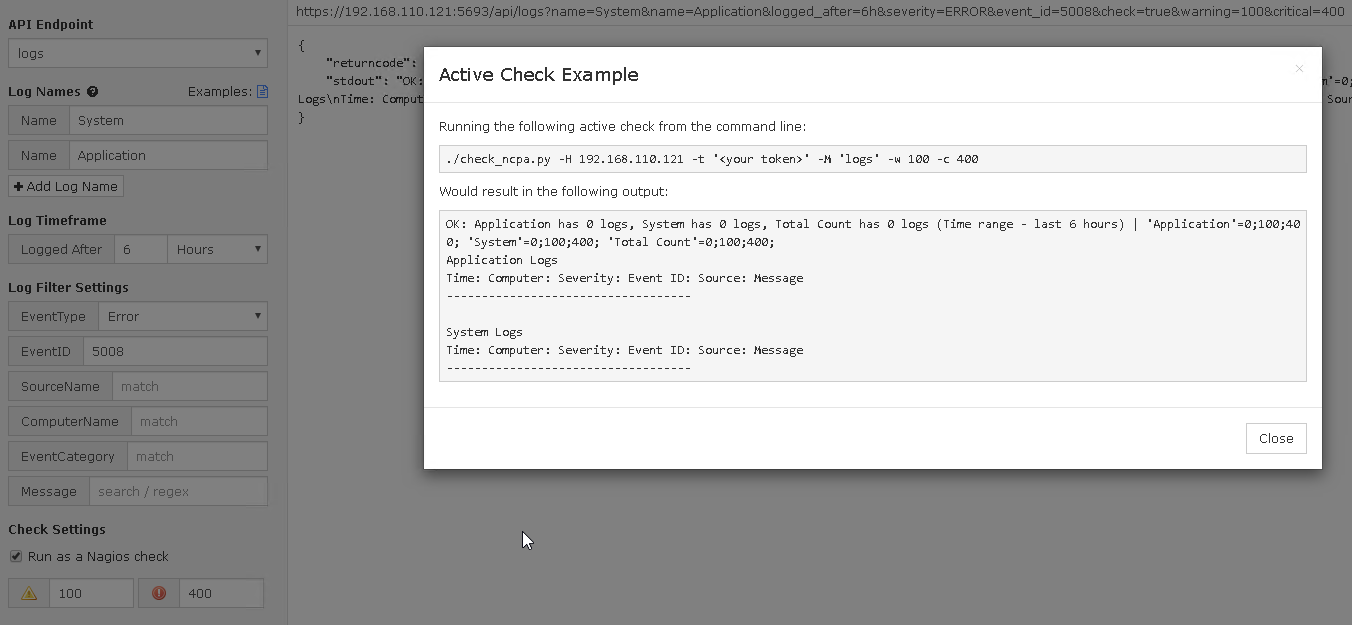Open the Hours timeframe dropdown

coord(217,249)
